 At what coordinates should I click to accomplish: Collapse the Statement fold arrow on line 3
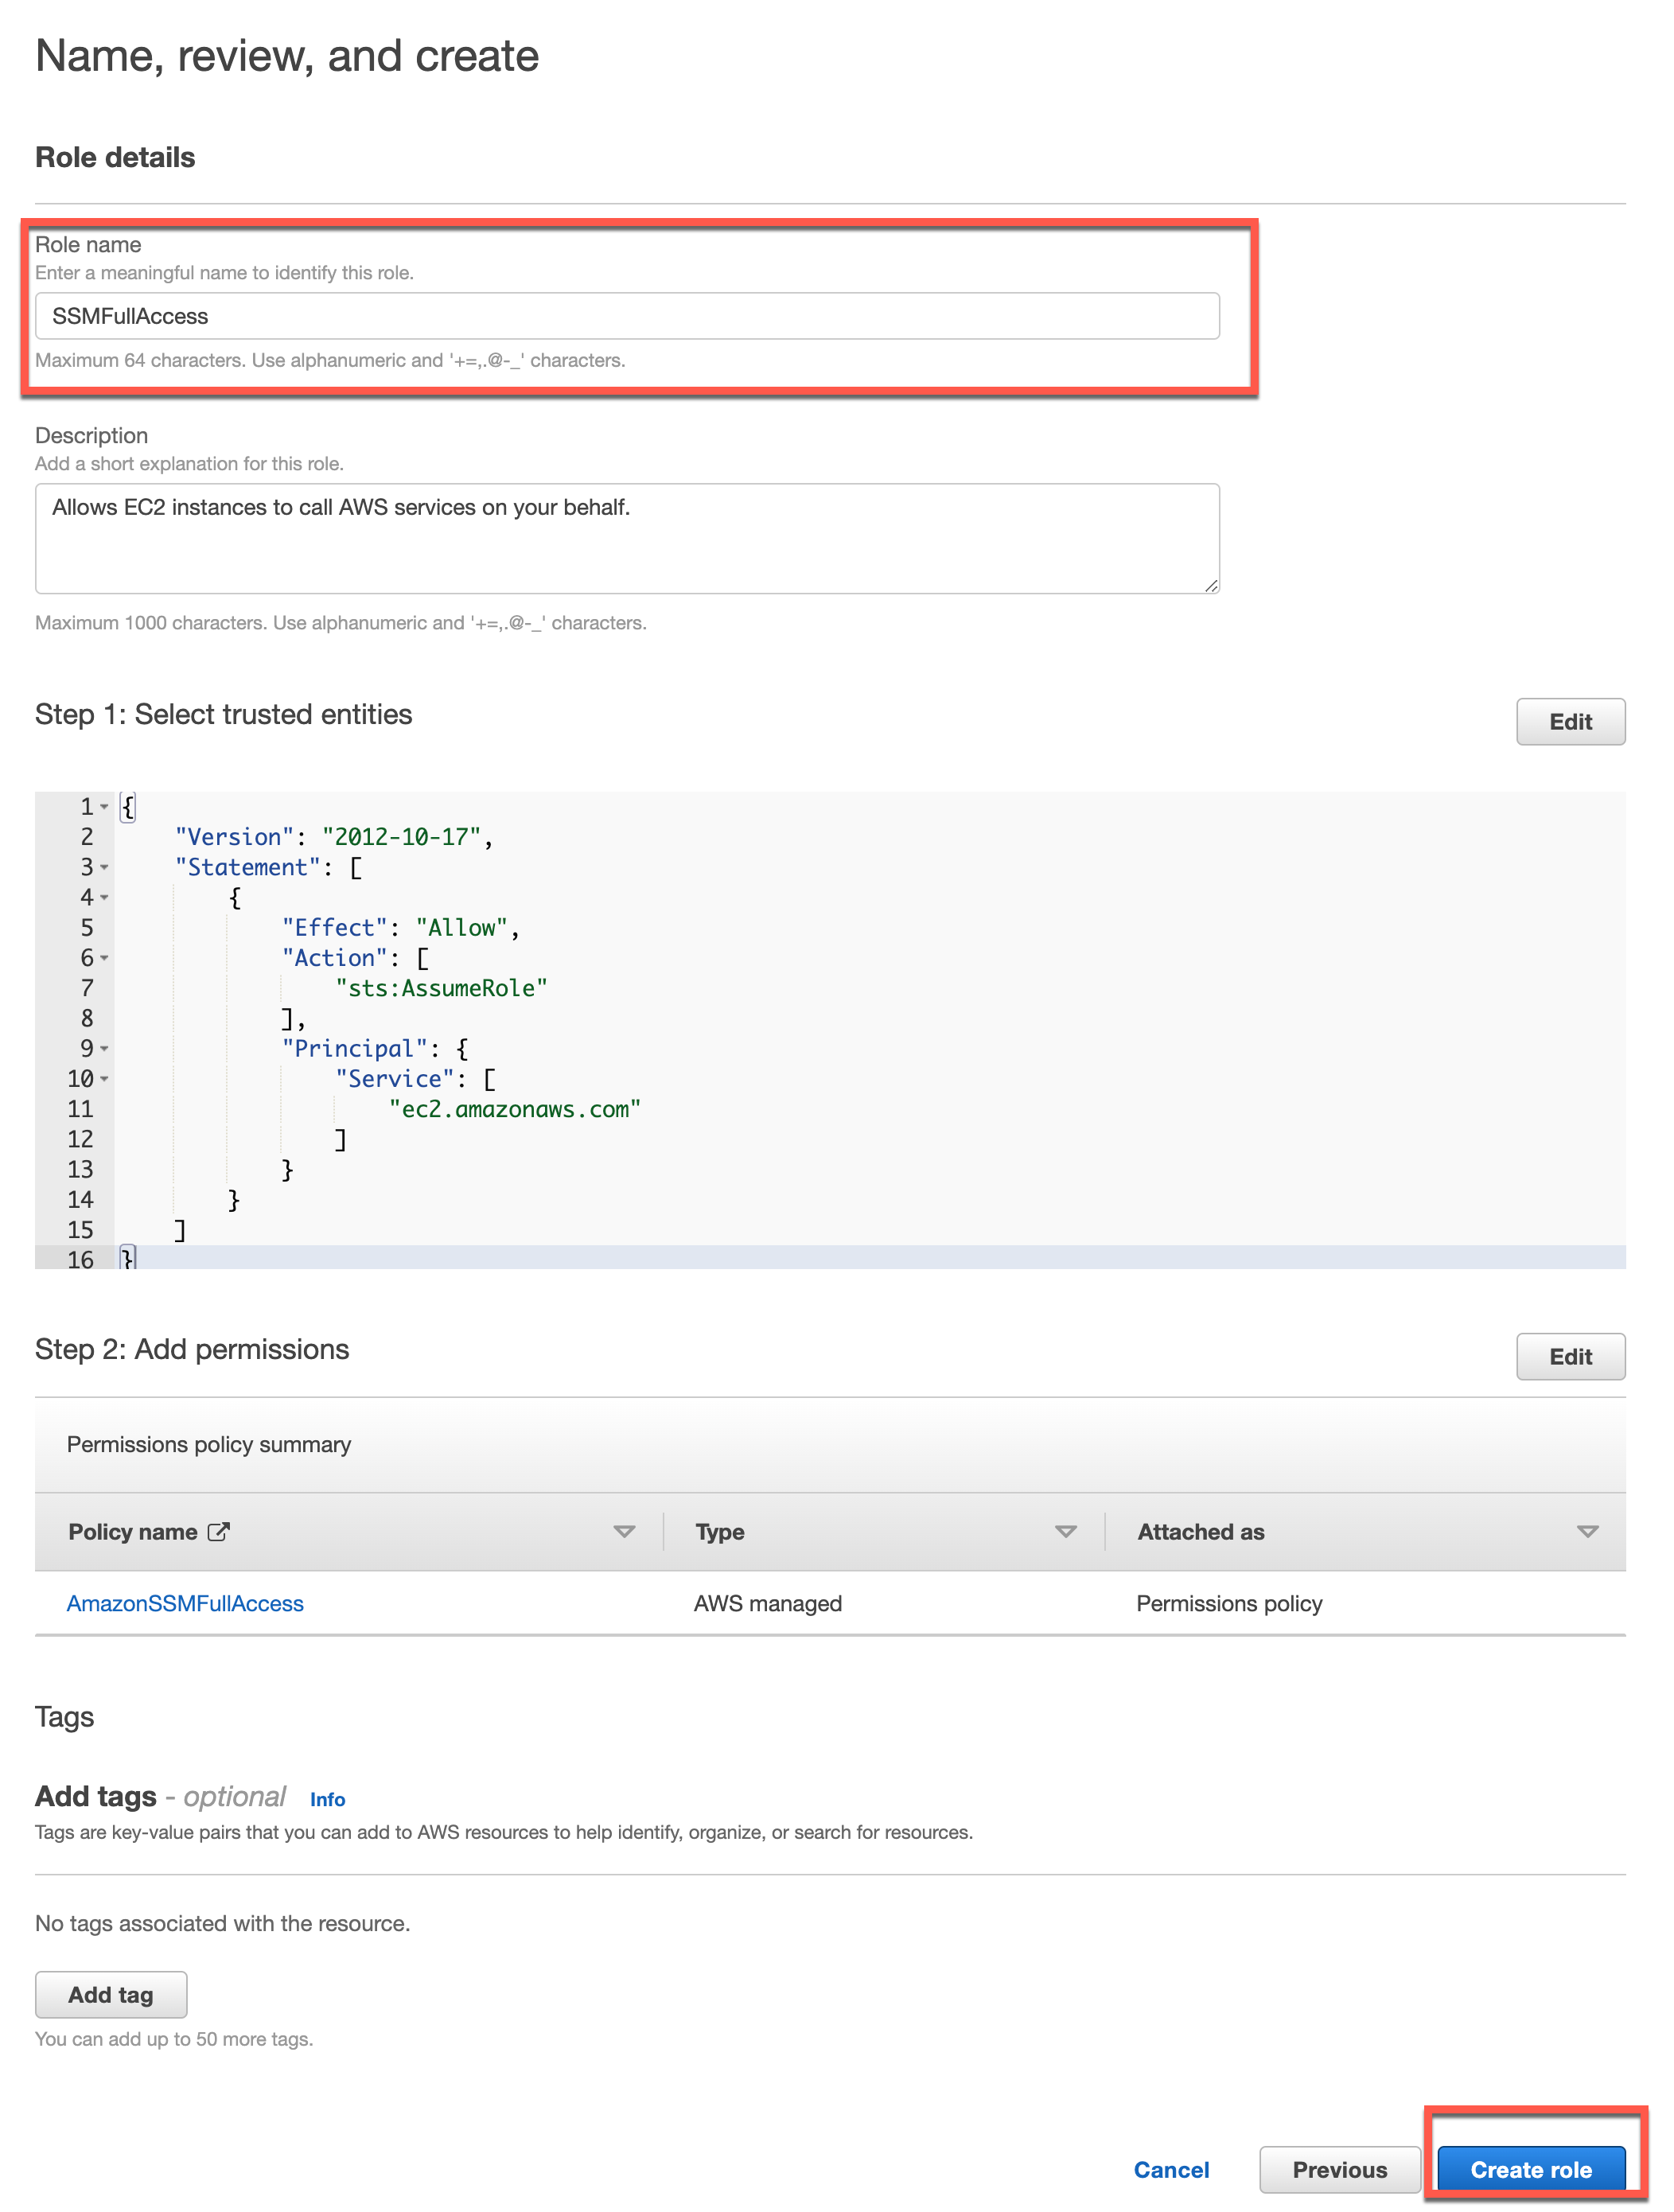click(105, 868)
